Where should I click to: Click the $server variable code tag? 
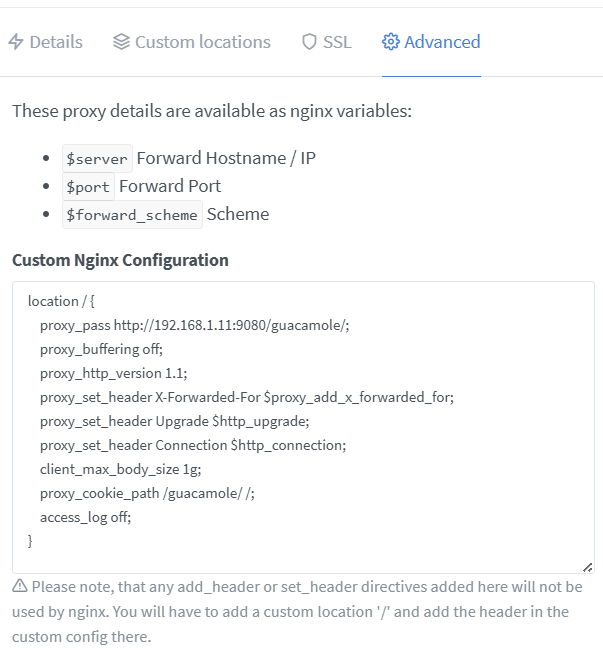(x=97, y=158)
